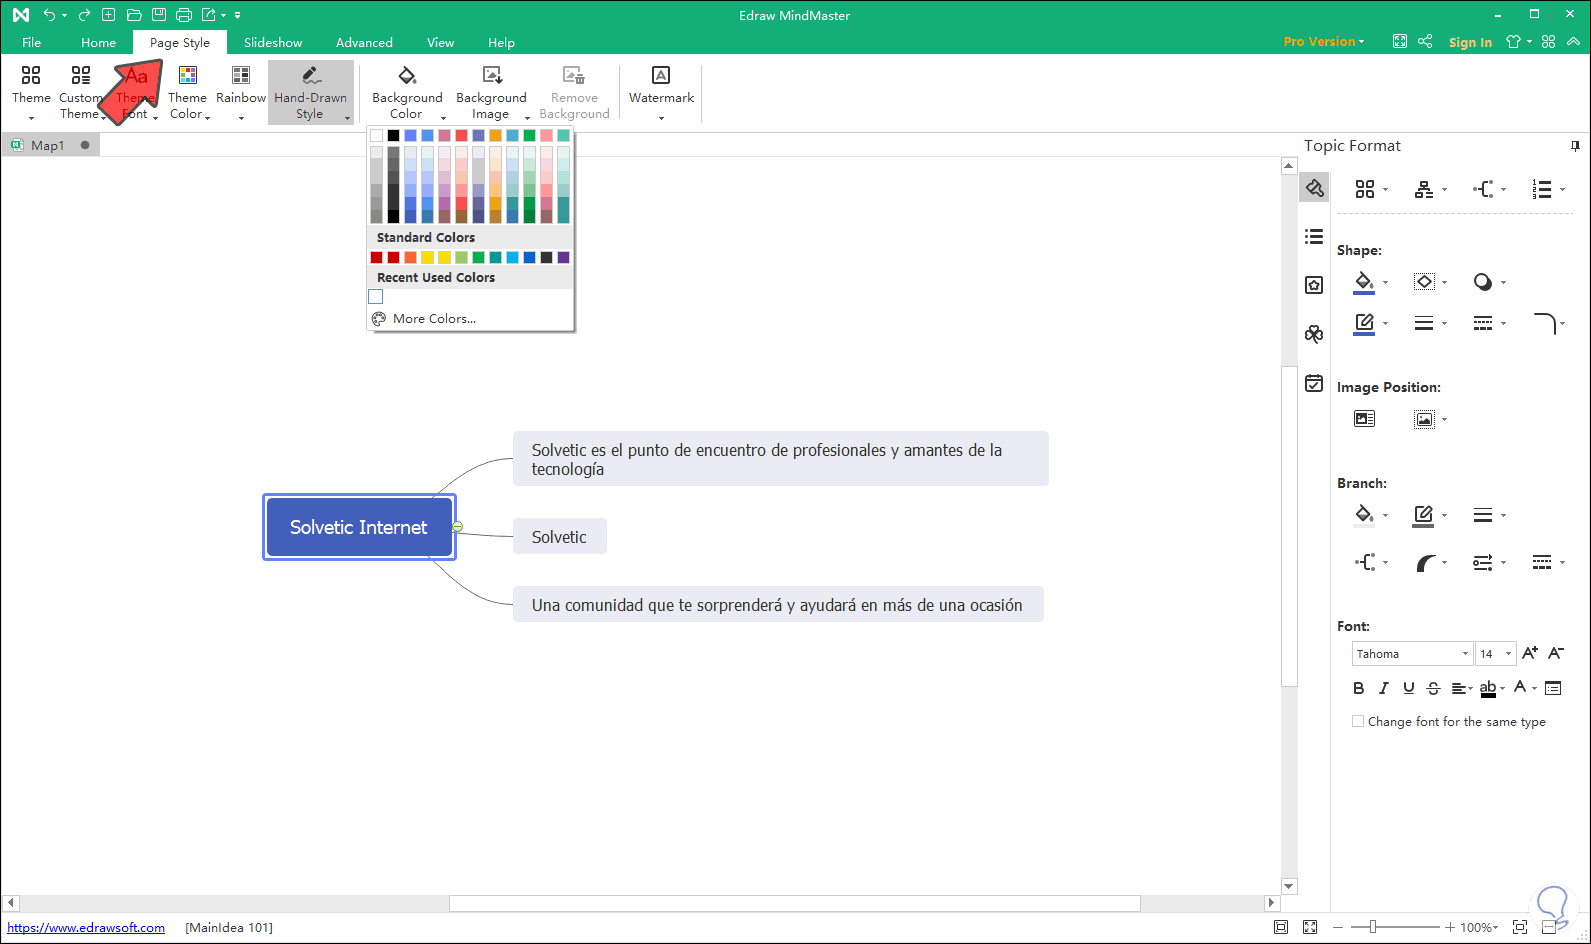Open the text box settings icon in Font row
This screenshot has height=944, width=1591.
tap(1553, 688)
